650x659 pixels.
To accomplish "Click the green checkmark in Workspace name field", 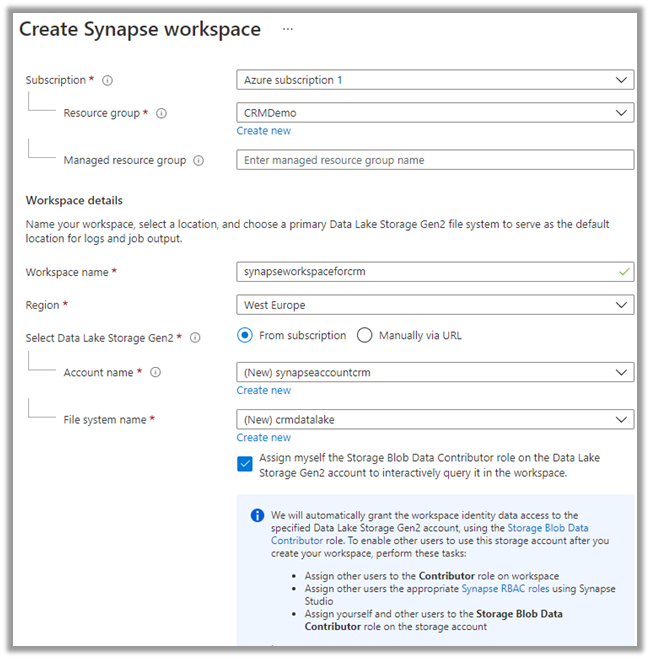I will point(625,271).
